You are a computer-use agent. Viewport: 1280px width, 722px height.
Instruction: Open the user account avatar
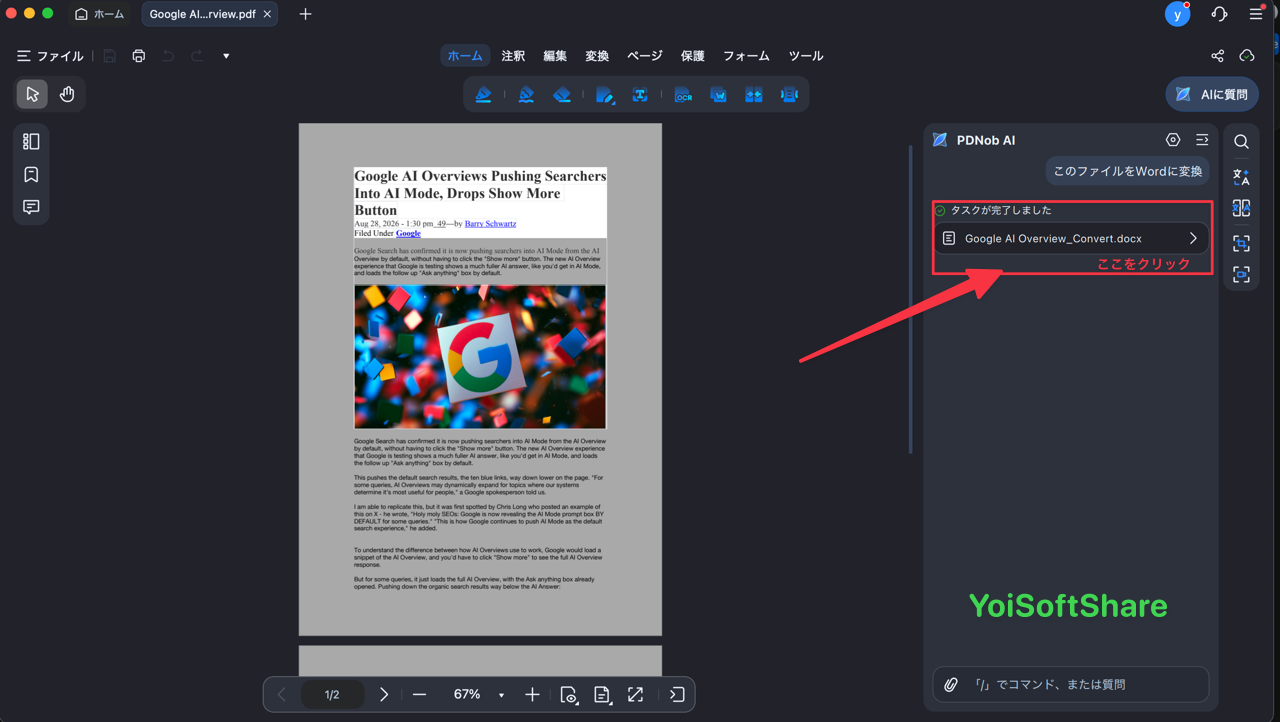1177,14
